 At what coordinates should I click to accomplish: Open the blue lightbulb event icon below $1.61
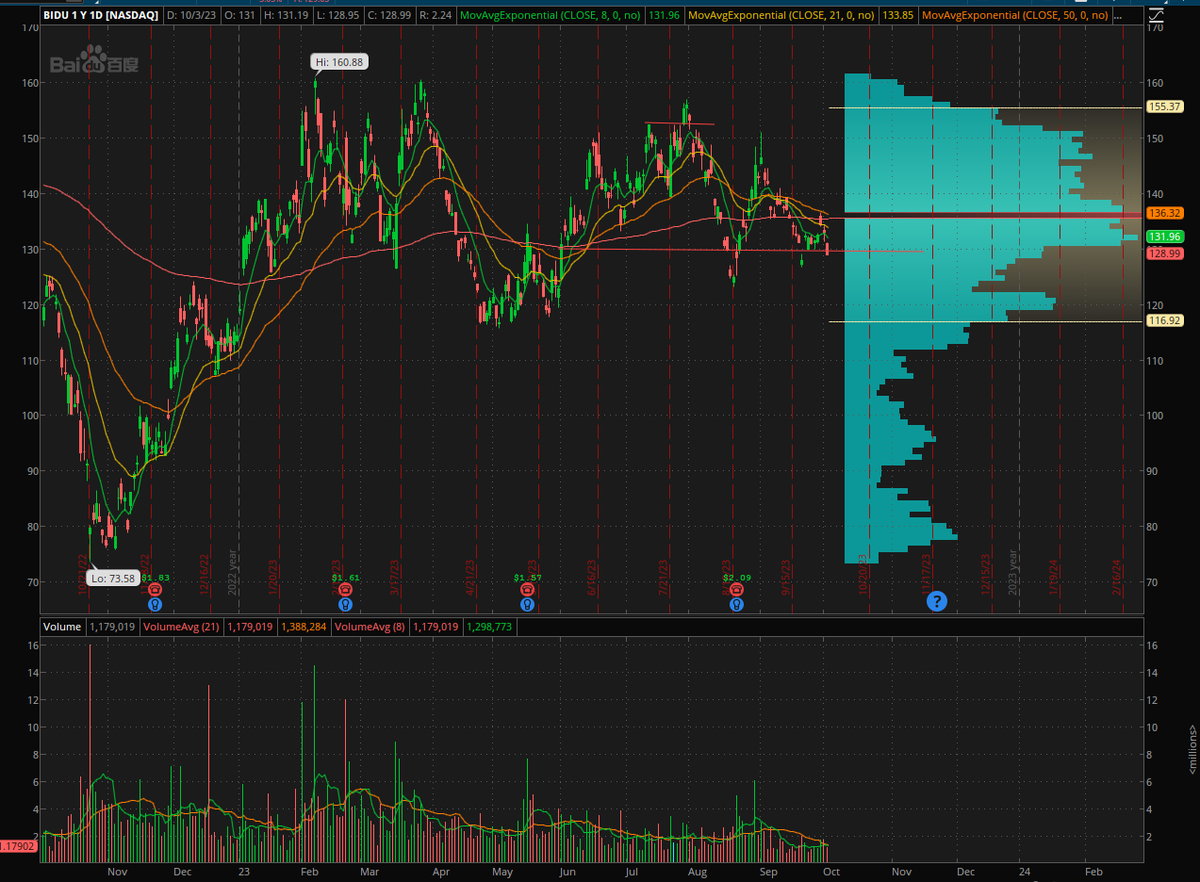(345, 604)
